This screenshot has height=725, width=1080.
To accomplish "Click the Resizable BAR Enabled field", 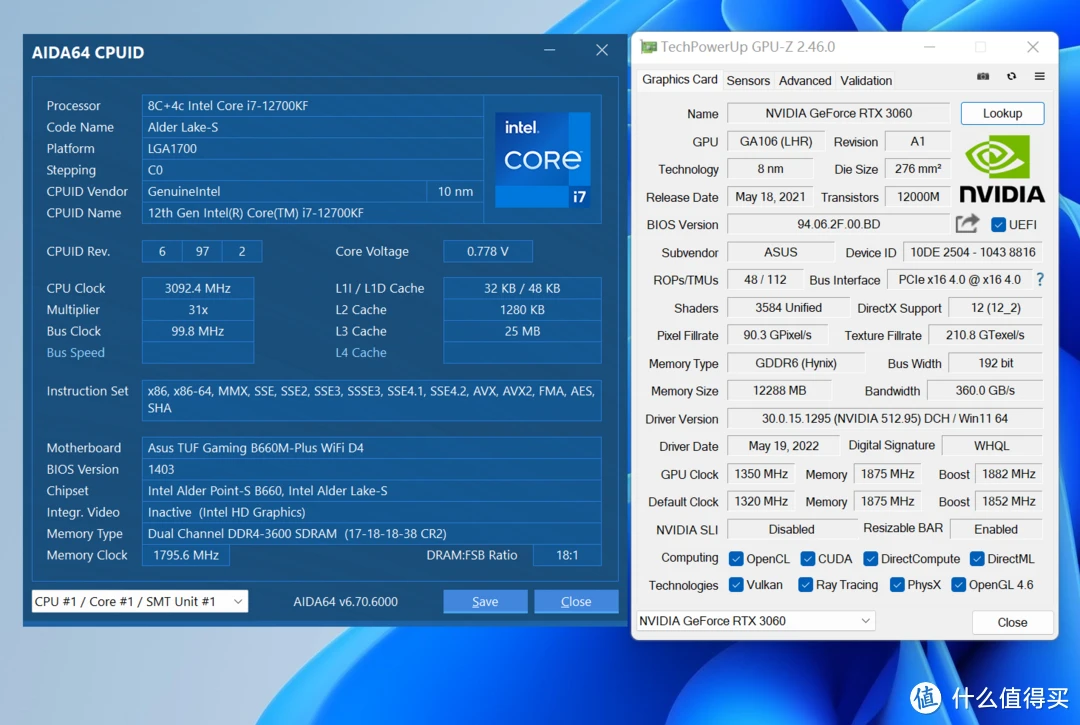I will (995, 529).
